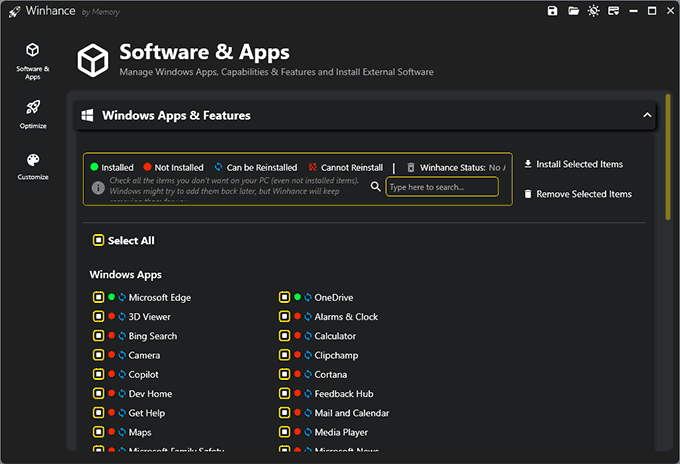Tick the OneDrive checkbox
680x464 pixels.
pyautogui.click(x=284, y=298)
